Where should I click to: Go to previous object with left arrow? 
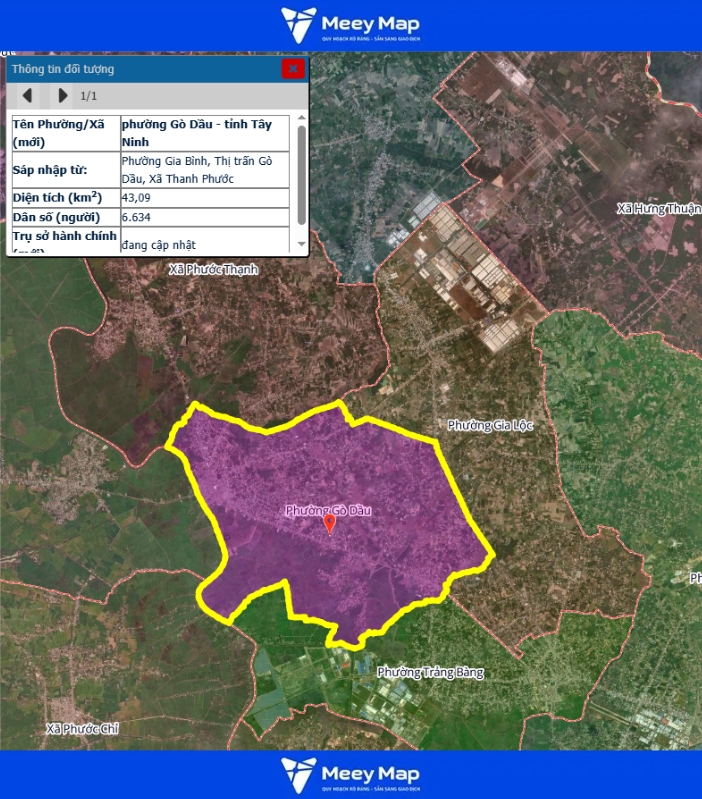tap(28, 96)
